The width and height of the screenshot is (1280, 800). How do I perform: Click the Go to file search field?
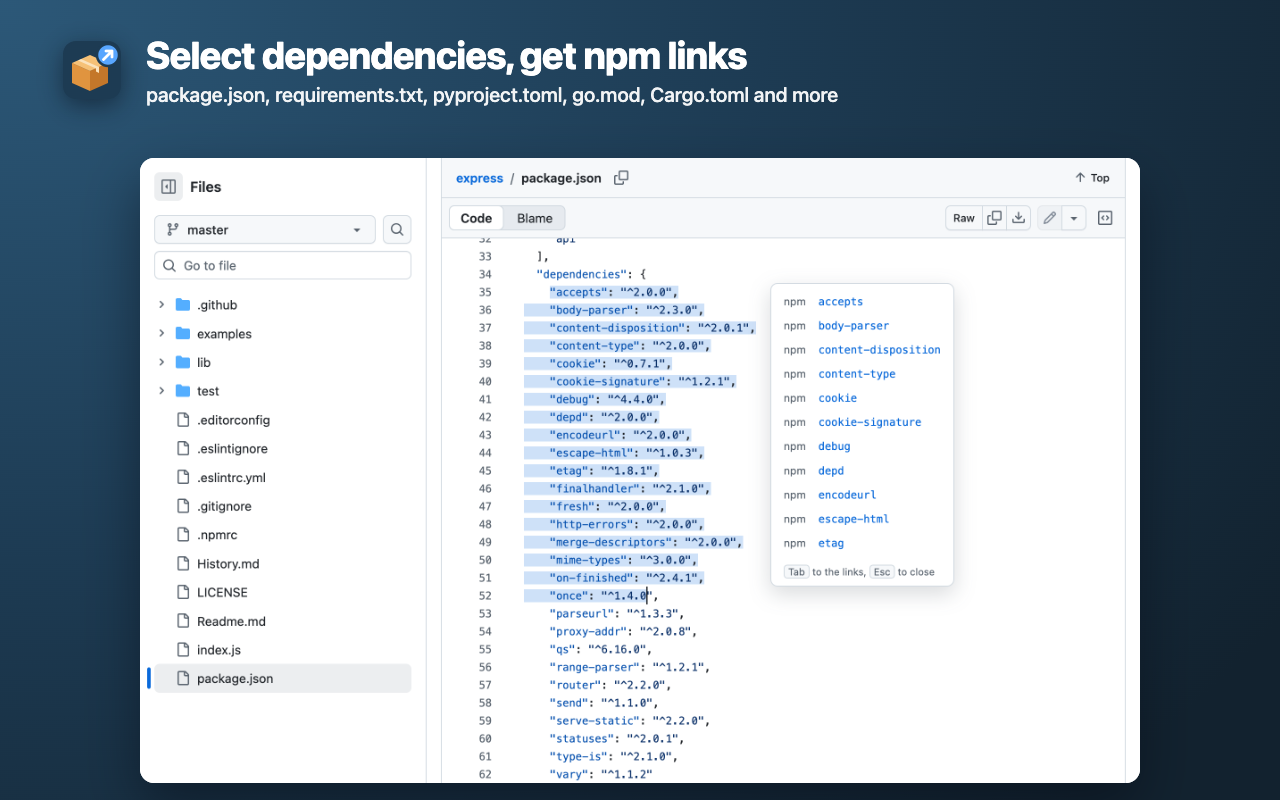pyautogui.click(x=283, y=265)
